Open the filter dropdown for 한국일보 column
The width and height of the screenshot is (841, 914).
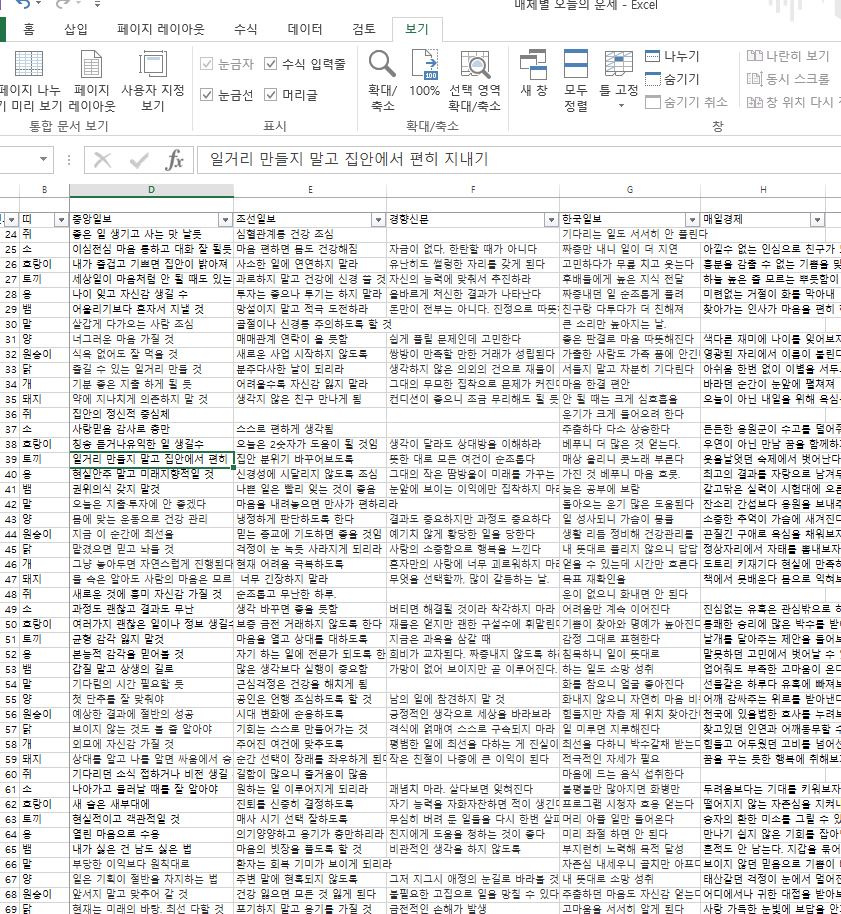[x=692, y=220]
